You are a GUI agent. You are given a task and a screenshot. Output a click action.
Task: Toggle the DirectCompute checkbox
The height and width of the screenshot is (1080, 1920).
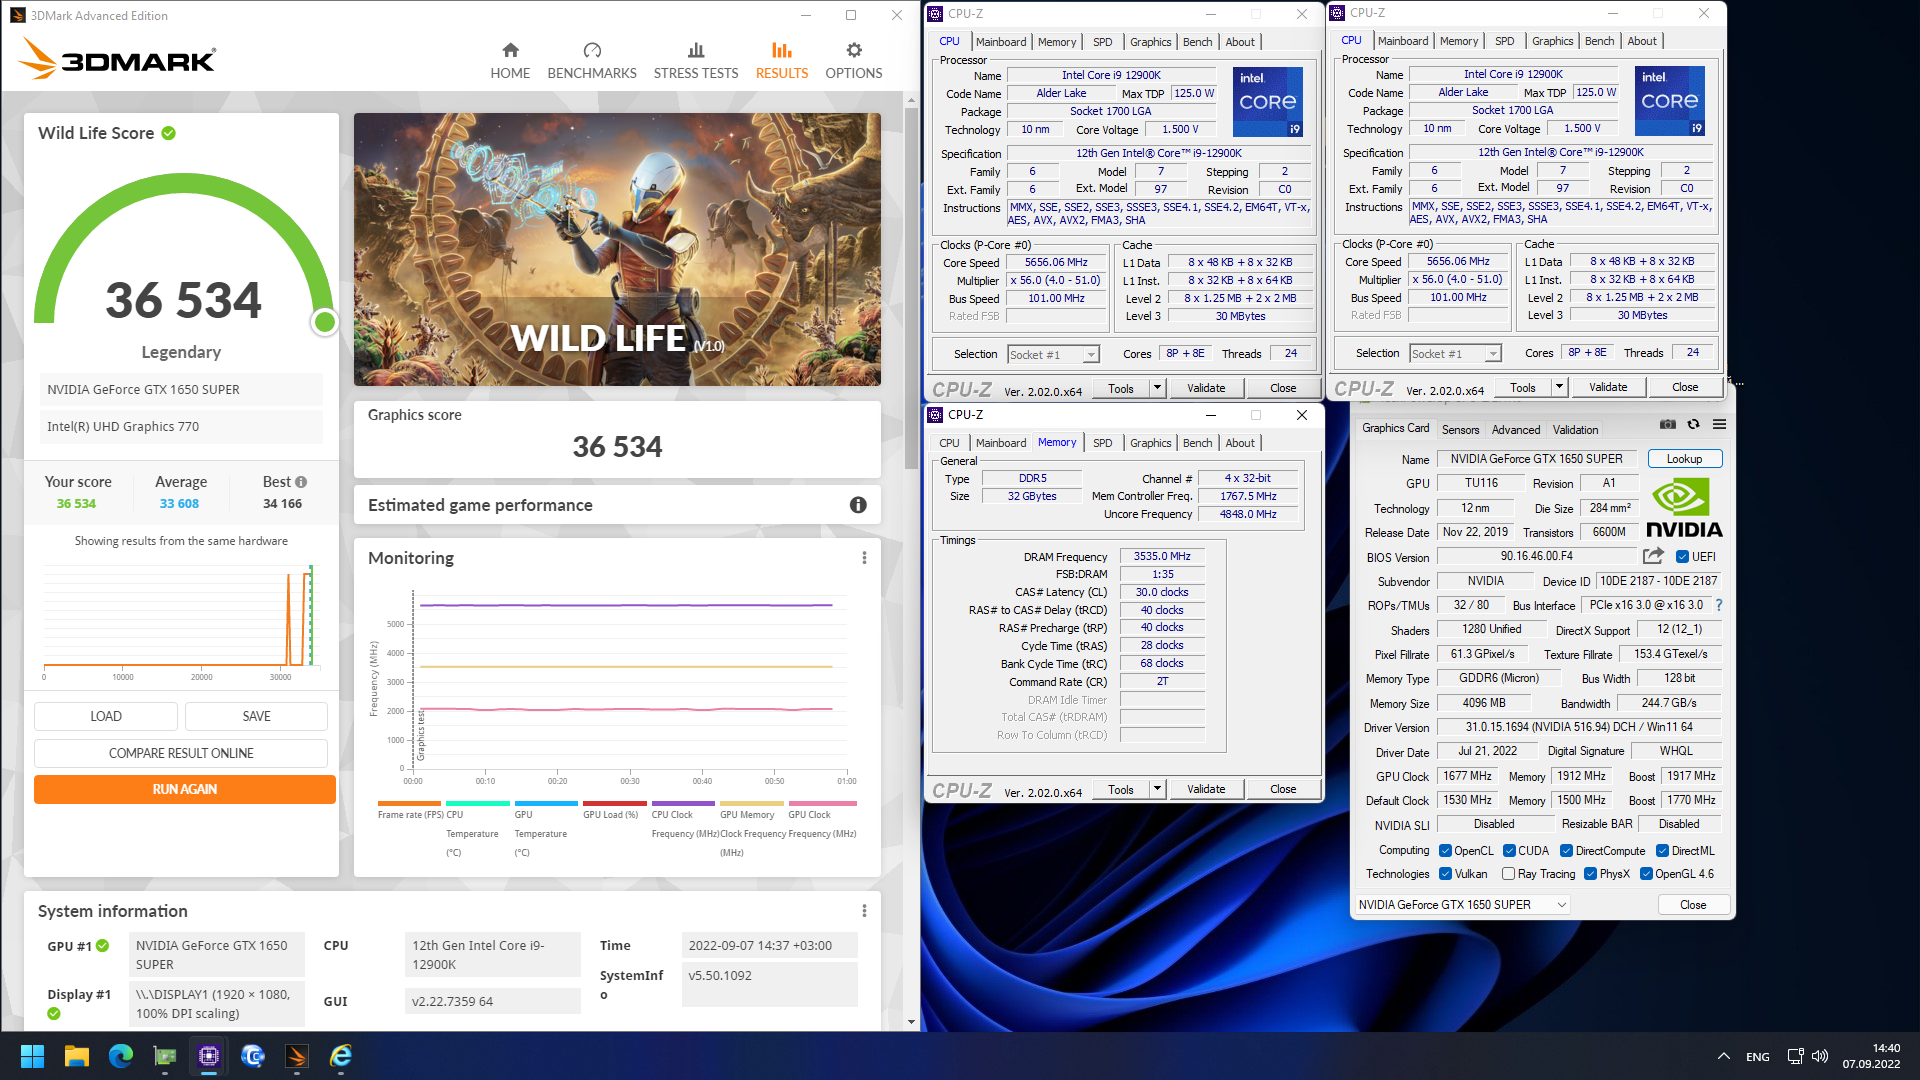(x=1566, y=851)
